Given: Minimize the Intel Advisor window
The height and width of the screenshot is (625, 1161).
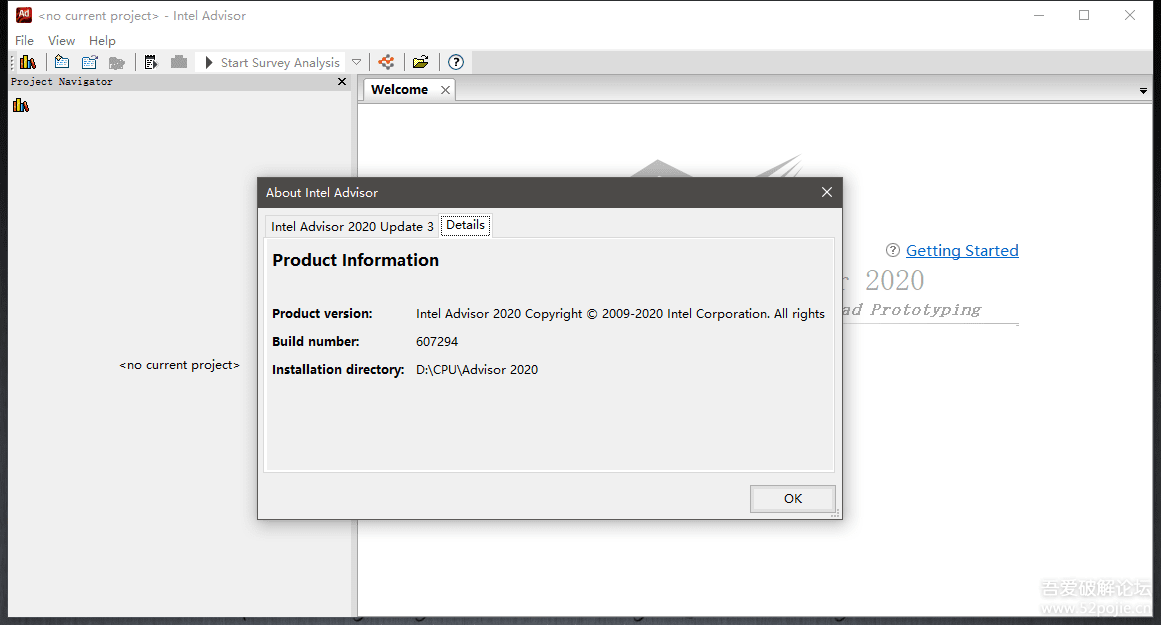Looking at the screenshot, I should coord(1039,16).
